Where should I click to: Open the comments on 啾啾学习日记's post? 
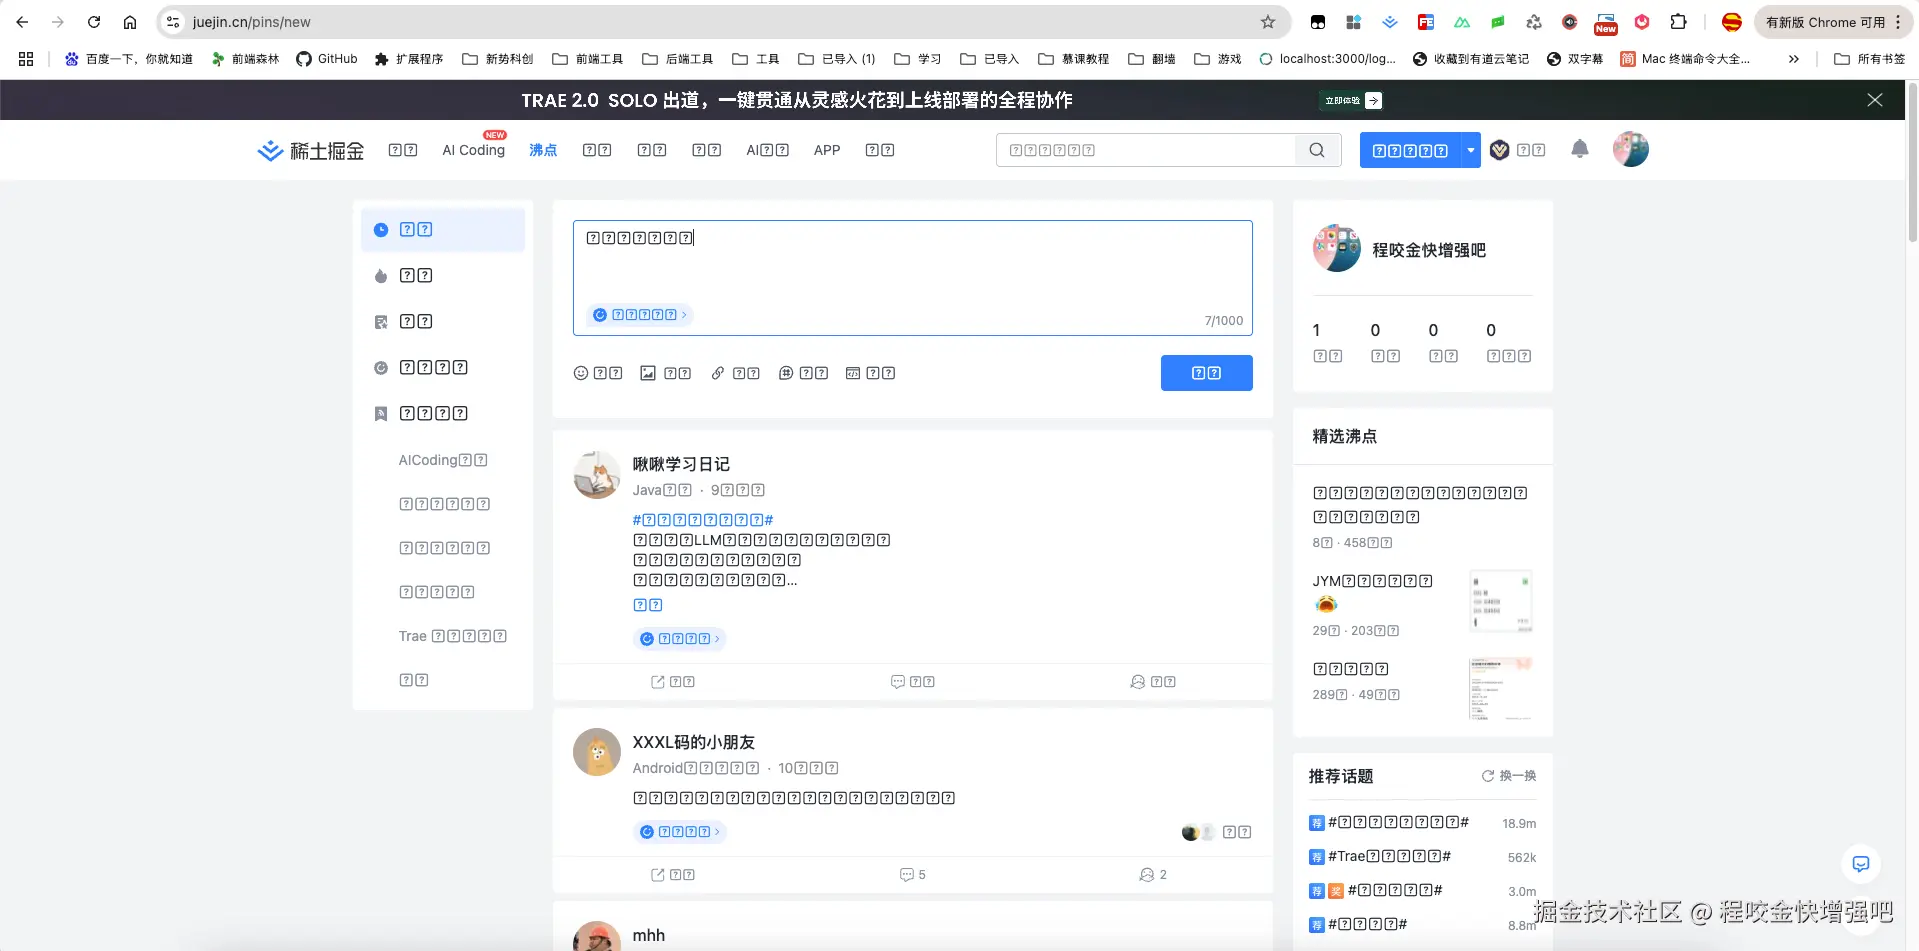click(x=912, y=681)
